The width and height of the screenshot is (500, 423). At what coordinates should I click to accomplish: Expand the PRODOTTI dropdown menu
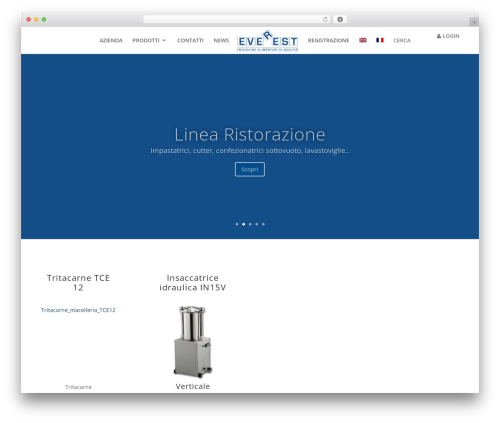coord(149,40)
